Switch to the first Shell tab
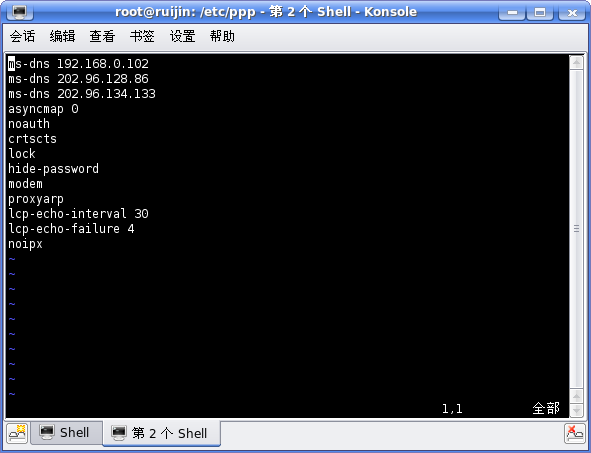The image size is (591, 453). [66, 433]
